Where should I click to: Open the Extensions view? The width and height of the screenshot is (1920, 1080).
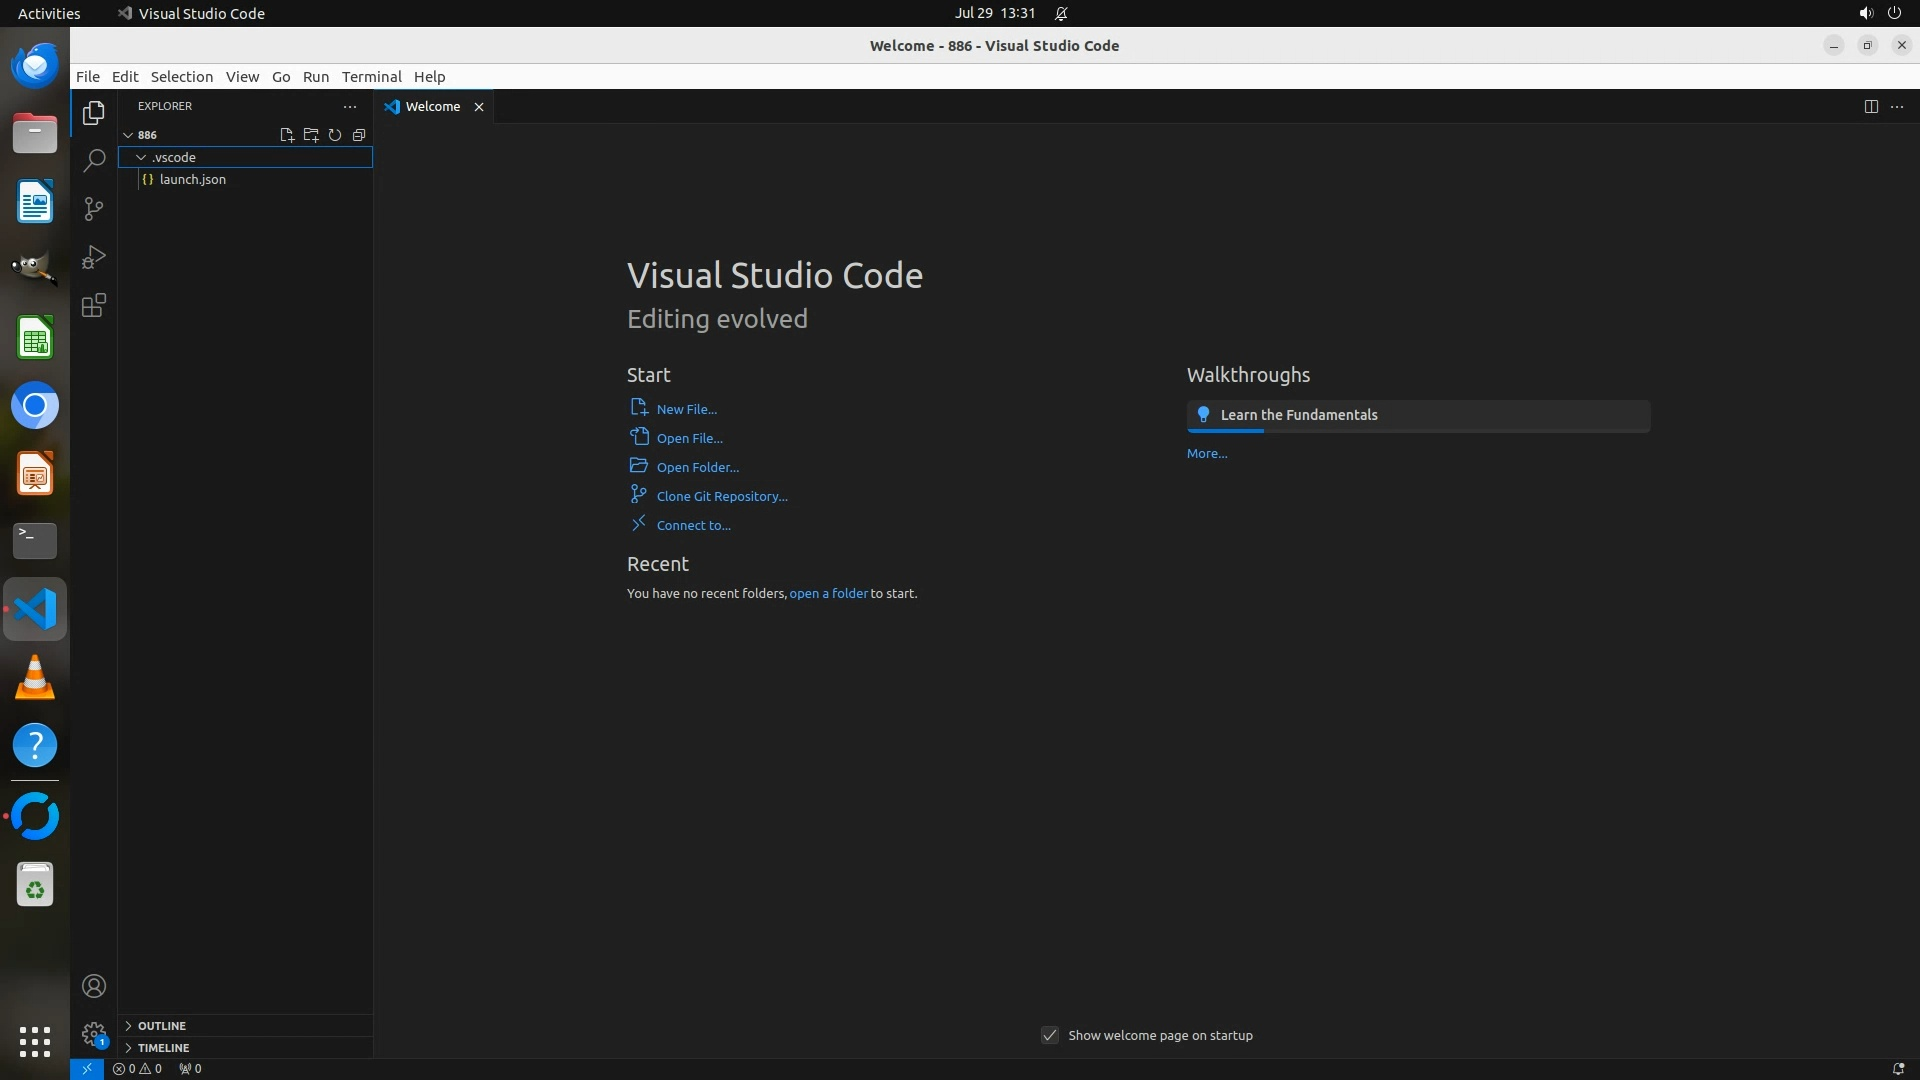pyautogui.click(x=94, y=306)
